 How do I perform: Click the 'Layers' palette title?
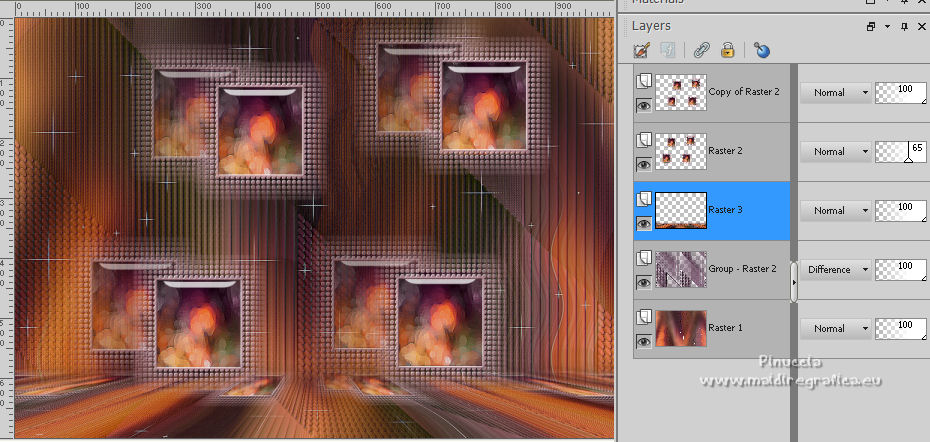tap(651, 26)
